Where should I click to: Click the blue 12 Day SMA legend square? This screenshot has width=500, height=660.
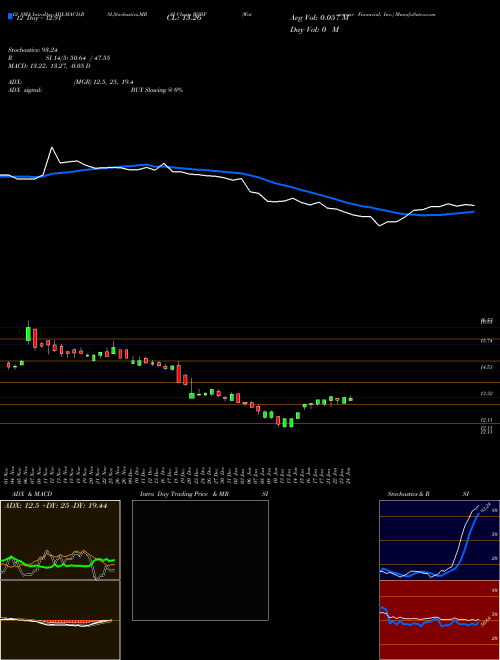pos(10,16)
